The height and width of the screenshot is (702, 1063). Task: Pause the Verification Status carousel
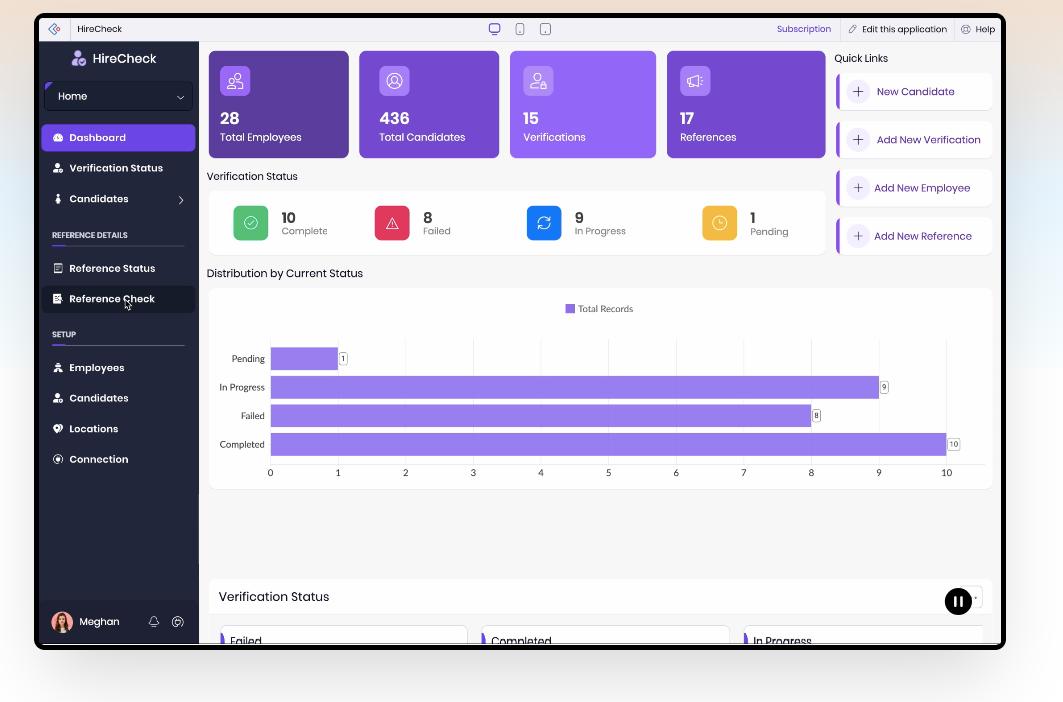(958, 600)
